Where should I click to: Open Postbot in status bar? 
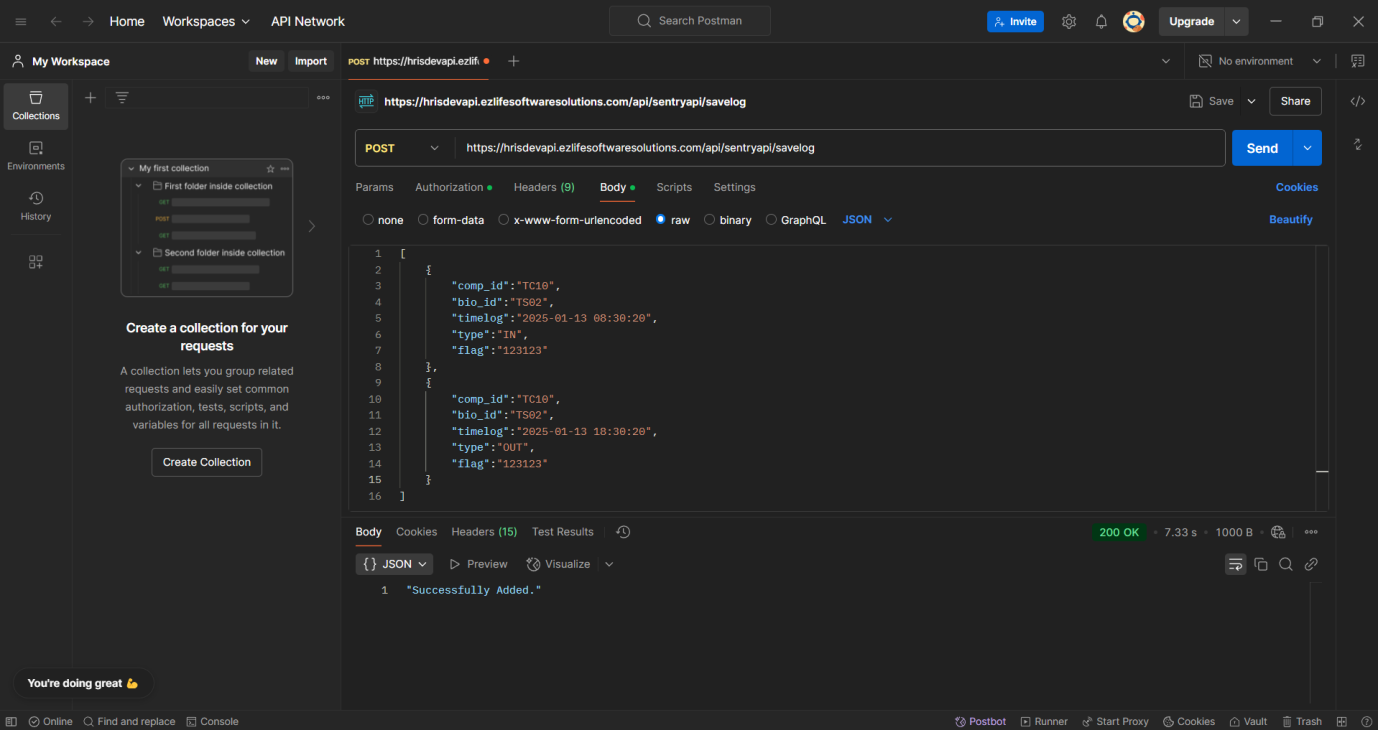(980, 721)
